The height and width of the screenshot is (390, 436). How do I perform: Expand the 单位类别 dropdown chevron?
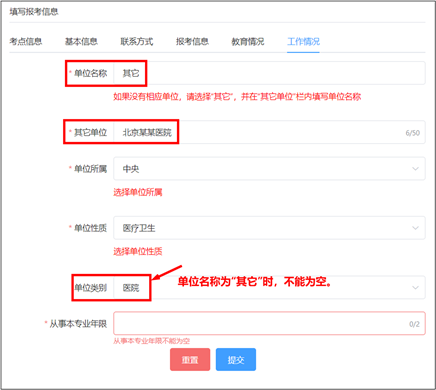415,287
